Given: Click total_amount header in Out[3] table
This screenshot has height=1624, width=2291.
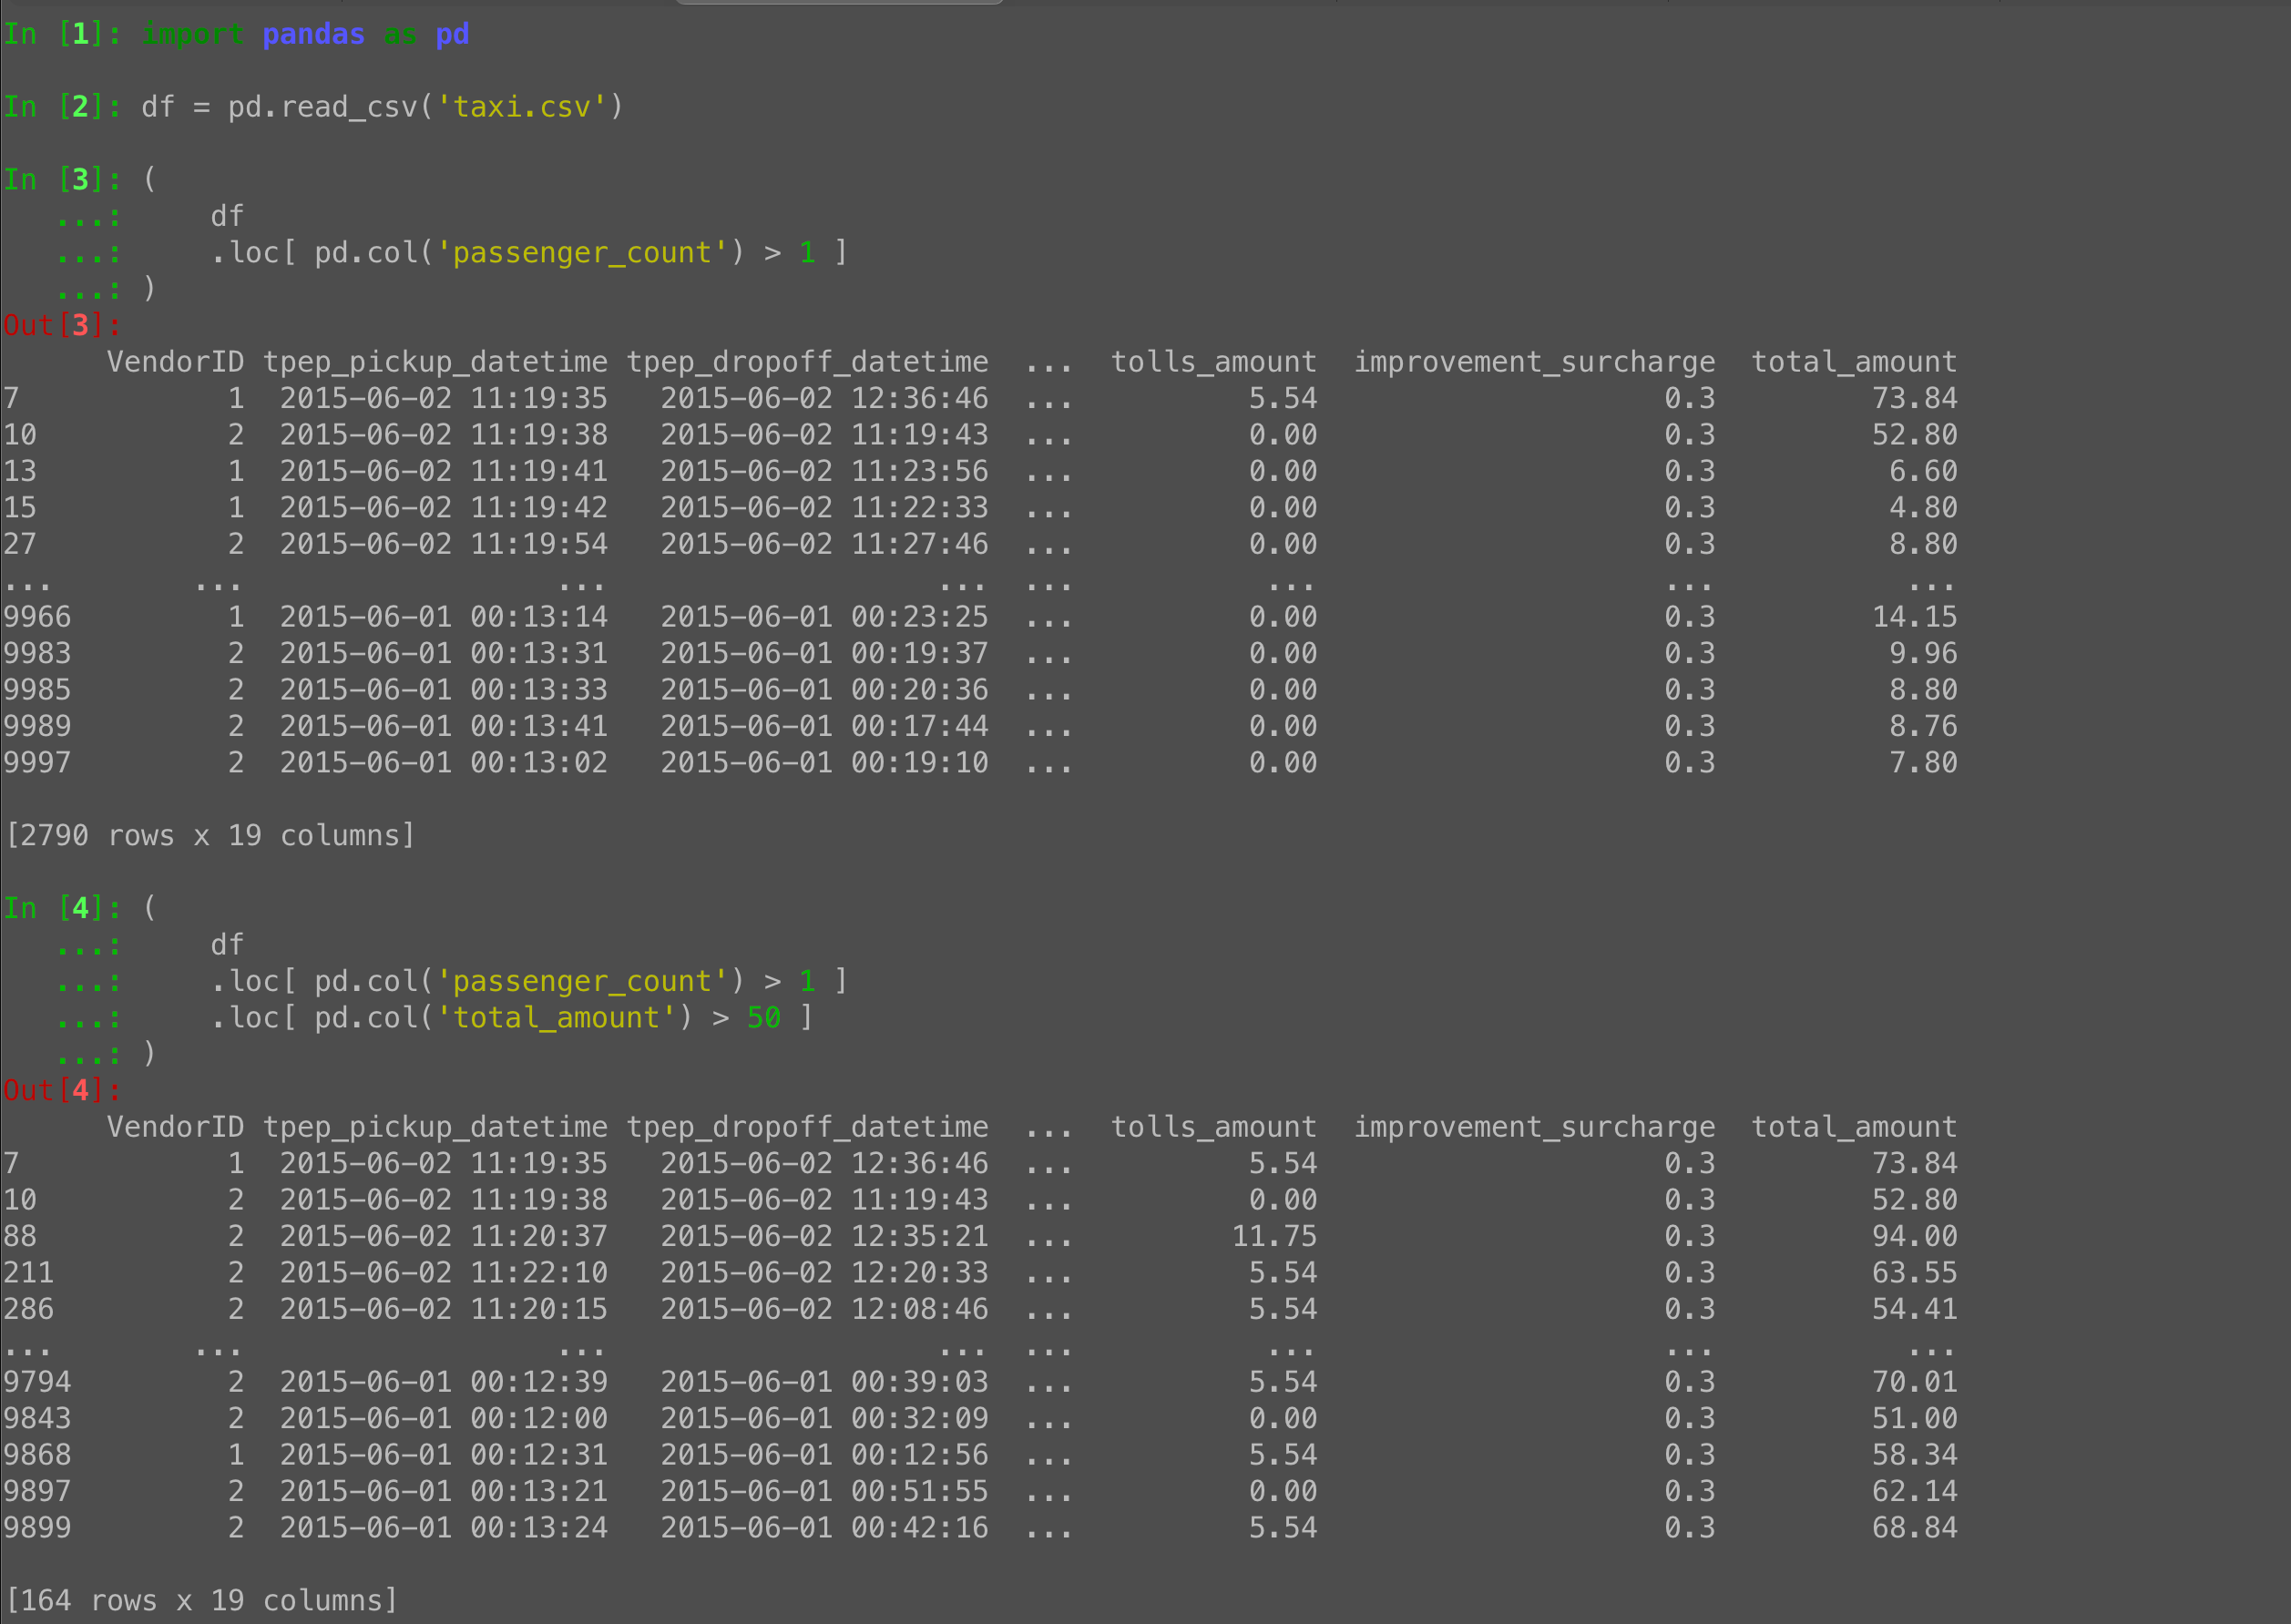Looking at the screenshot, I should point(1854,362).
